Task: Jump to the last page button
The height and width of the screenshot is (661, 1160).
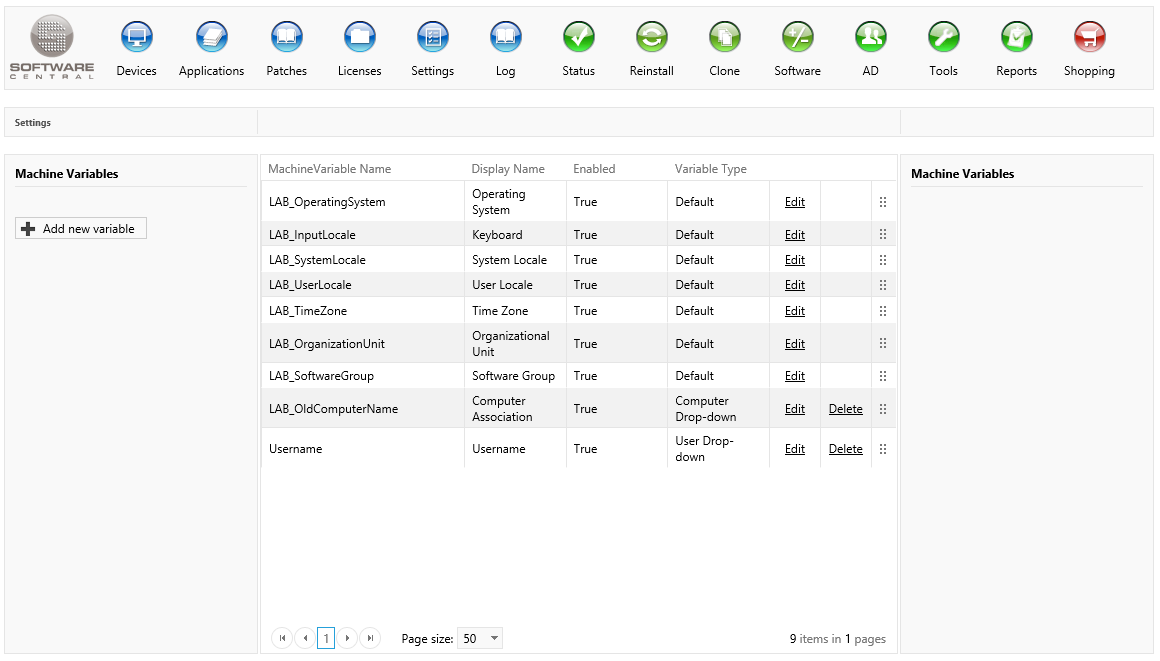Action: 370,638
